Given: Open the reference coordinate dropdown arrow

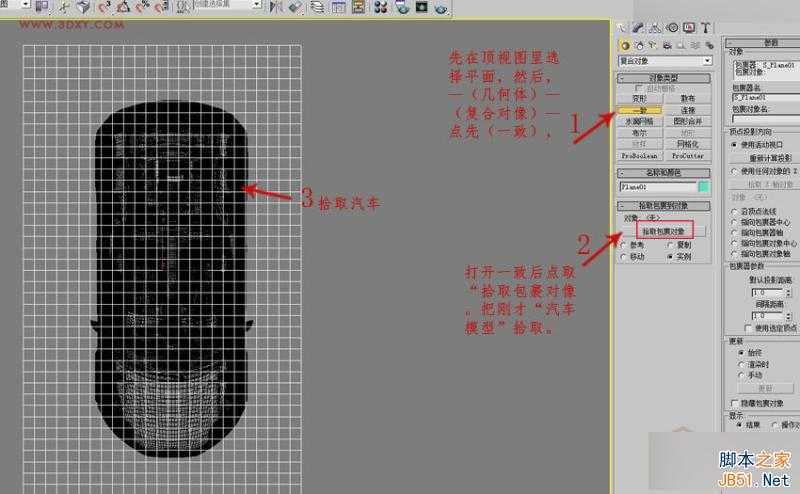Looking at the screenshot, I should coord(26,4).
